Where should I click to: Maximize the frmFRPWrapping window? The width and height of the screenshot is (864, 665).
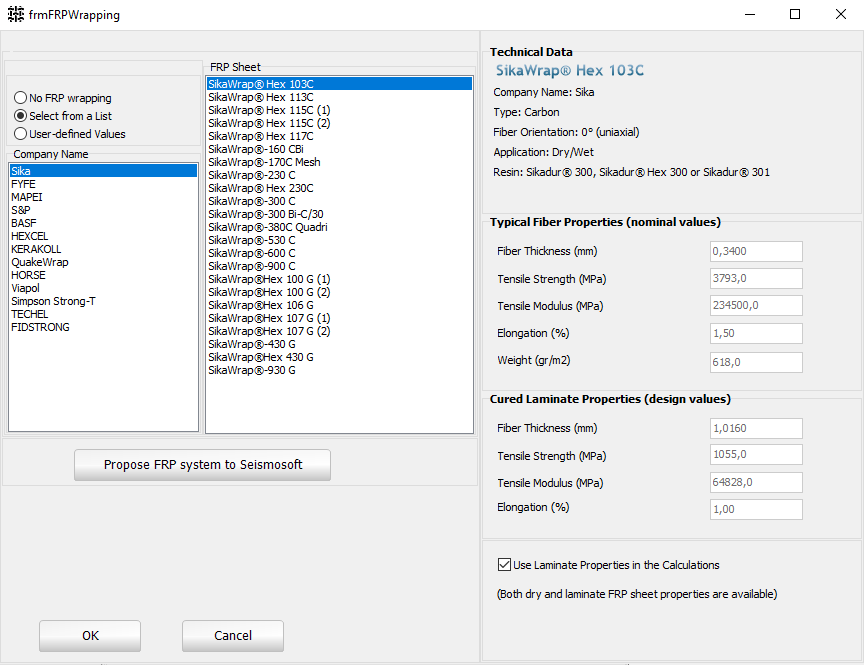[795, 14]
